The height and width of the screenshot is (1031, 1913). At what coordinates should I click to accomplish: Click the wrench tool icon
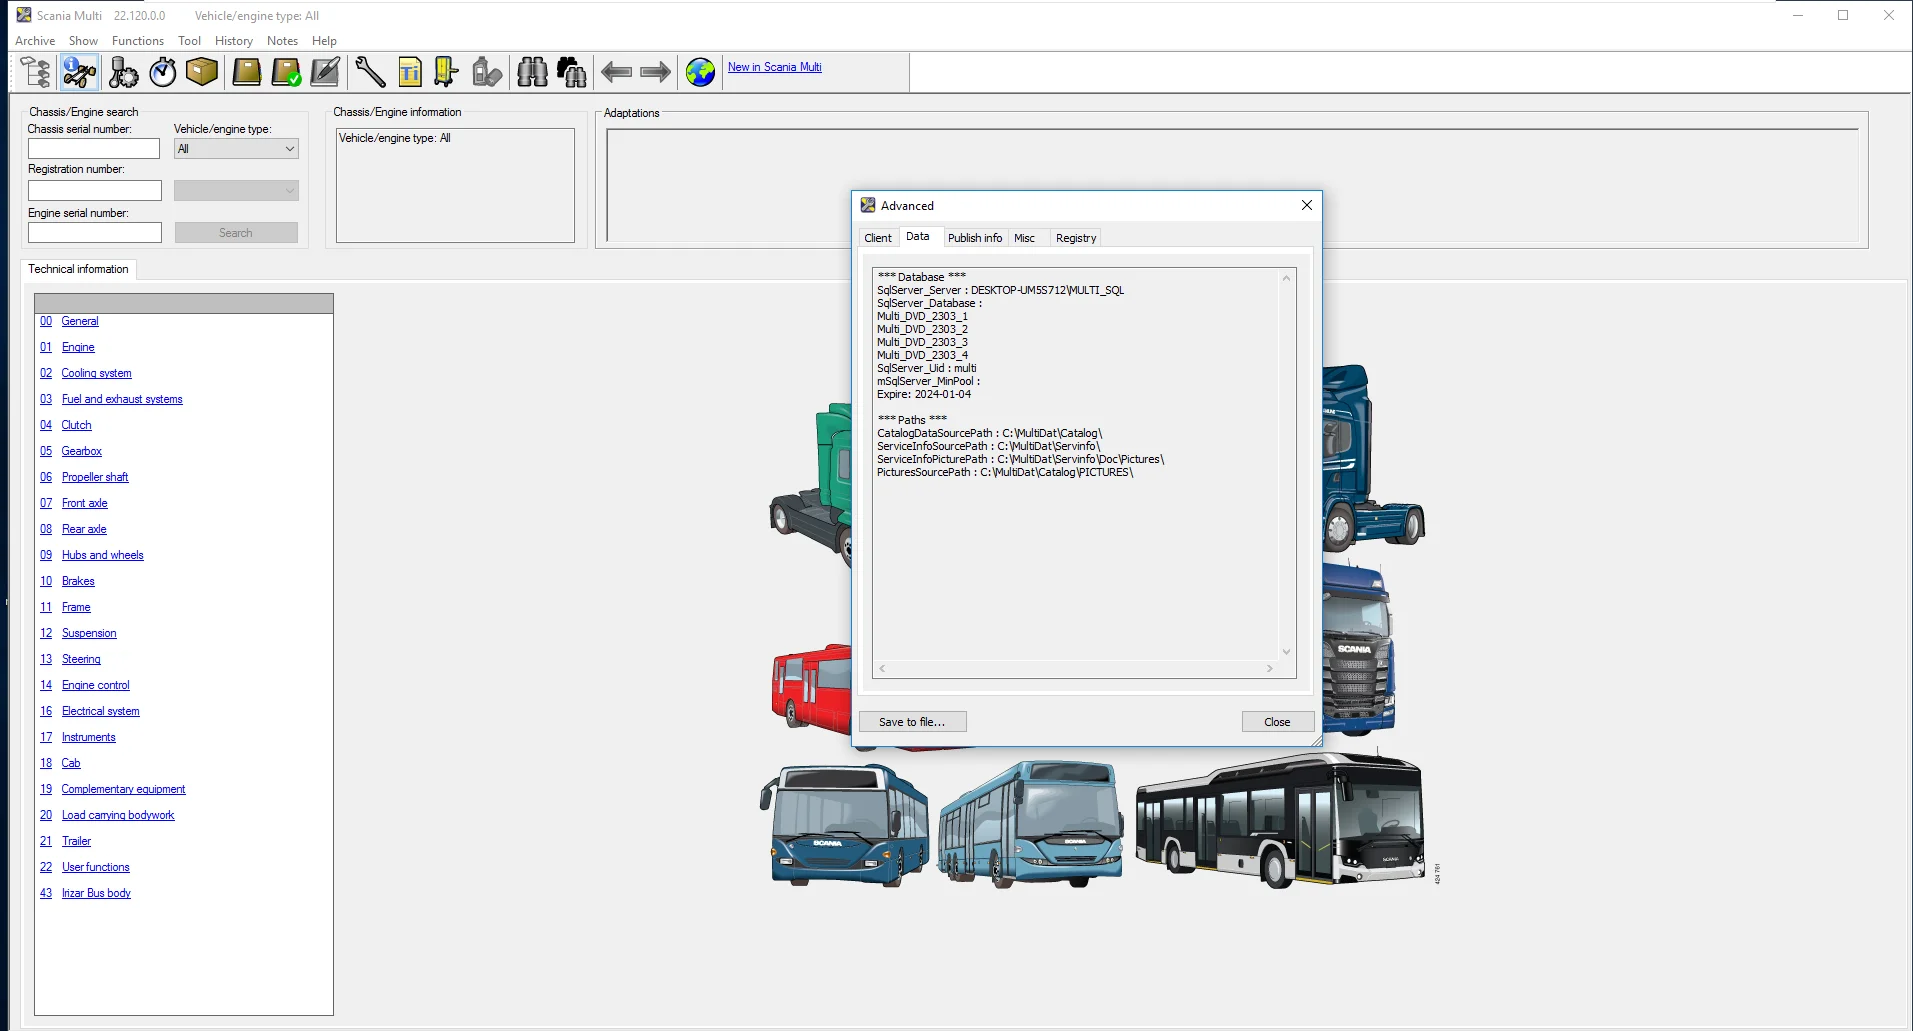(370, 72)
